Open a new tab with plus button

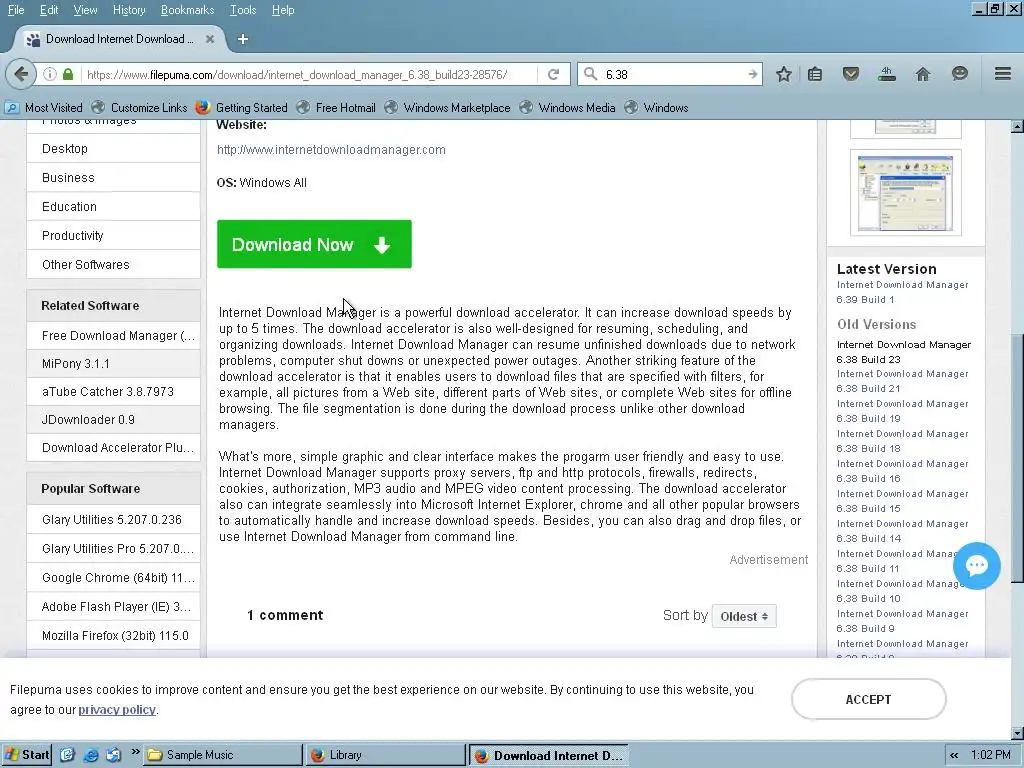[x=243, y=39]
